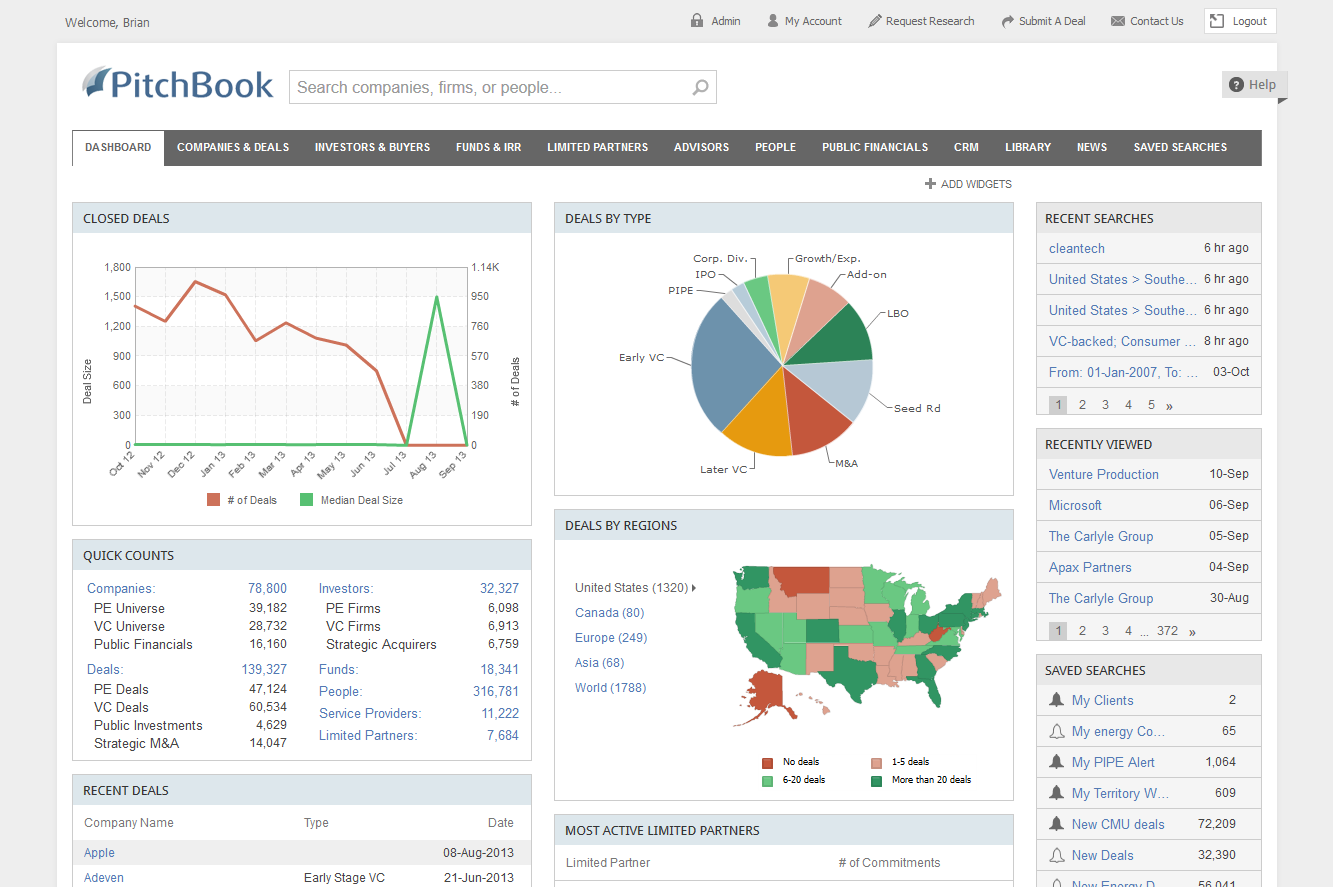
Task: Open the Limited Partners tab
Action: click(597, 147)
